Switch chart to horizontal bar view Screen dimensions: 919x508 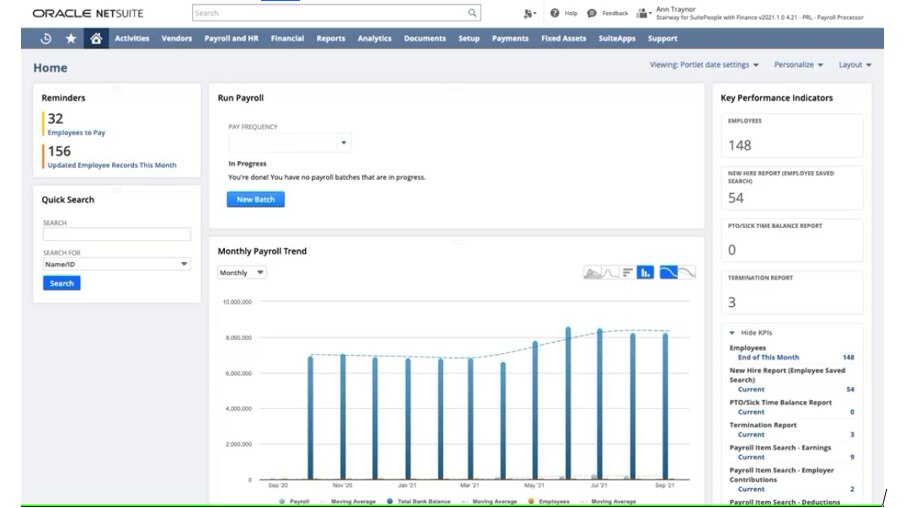coord(627,272)
